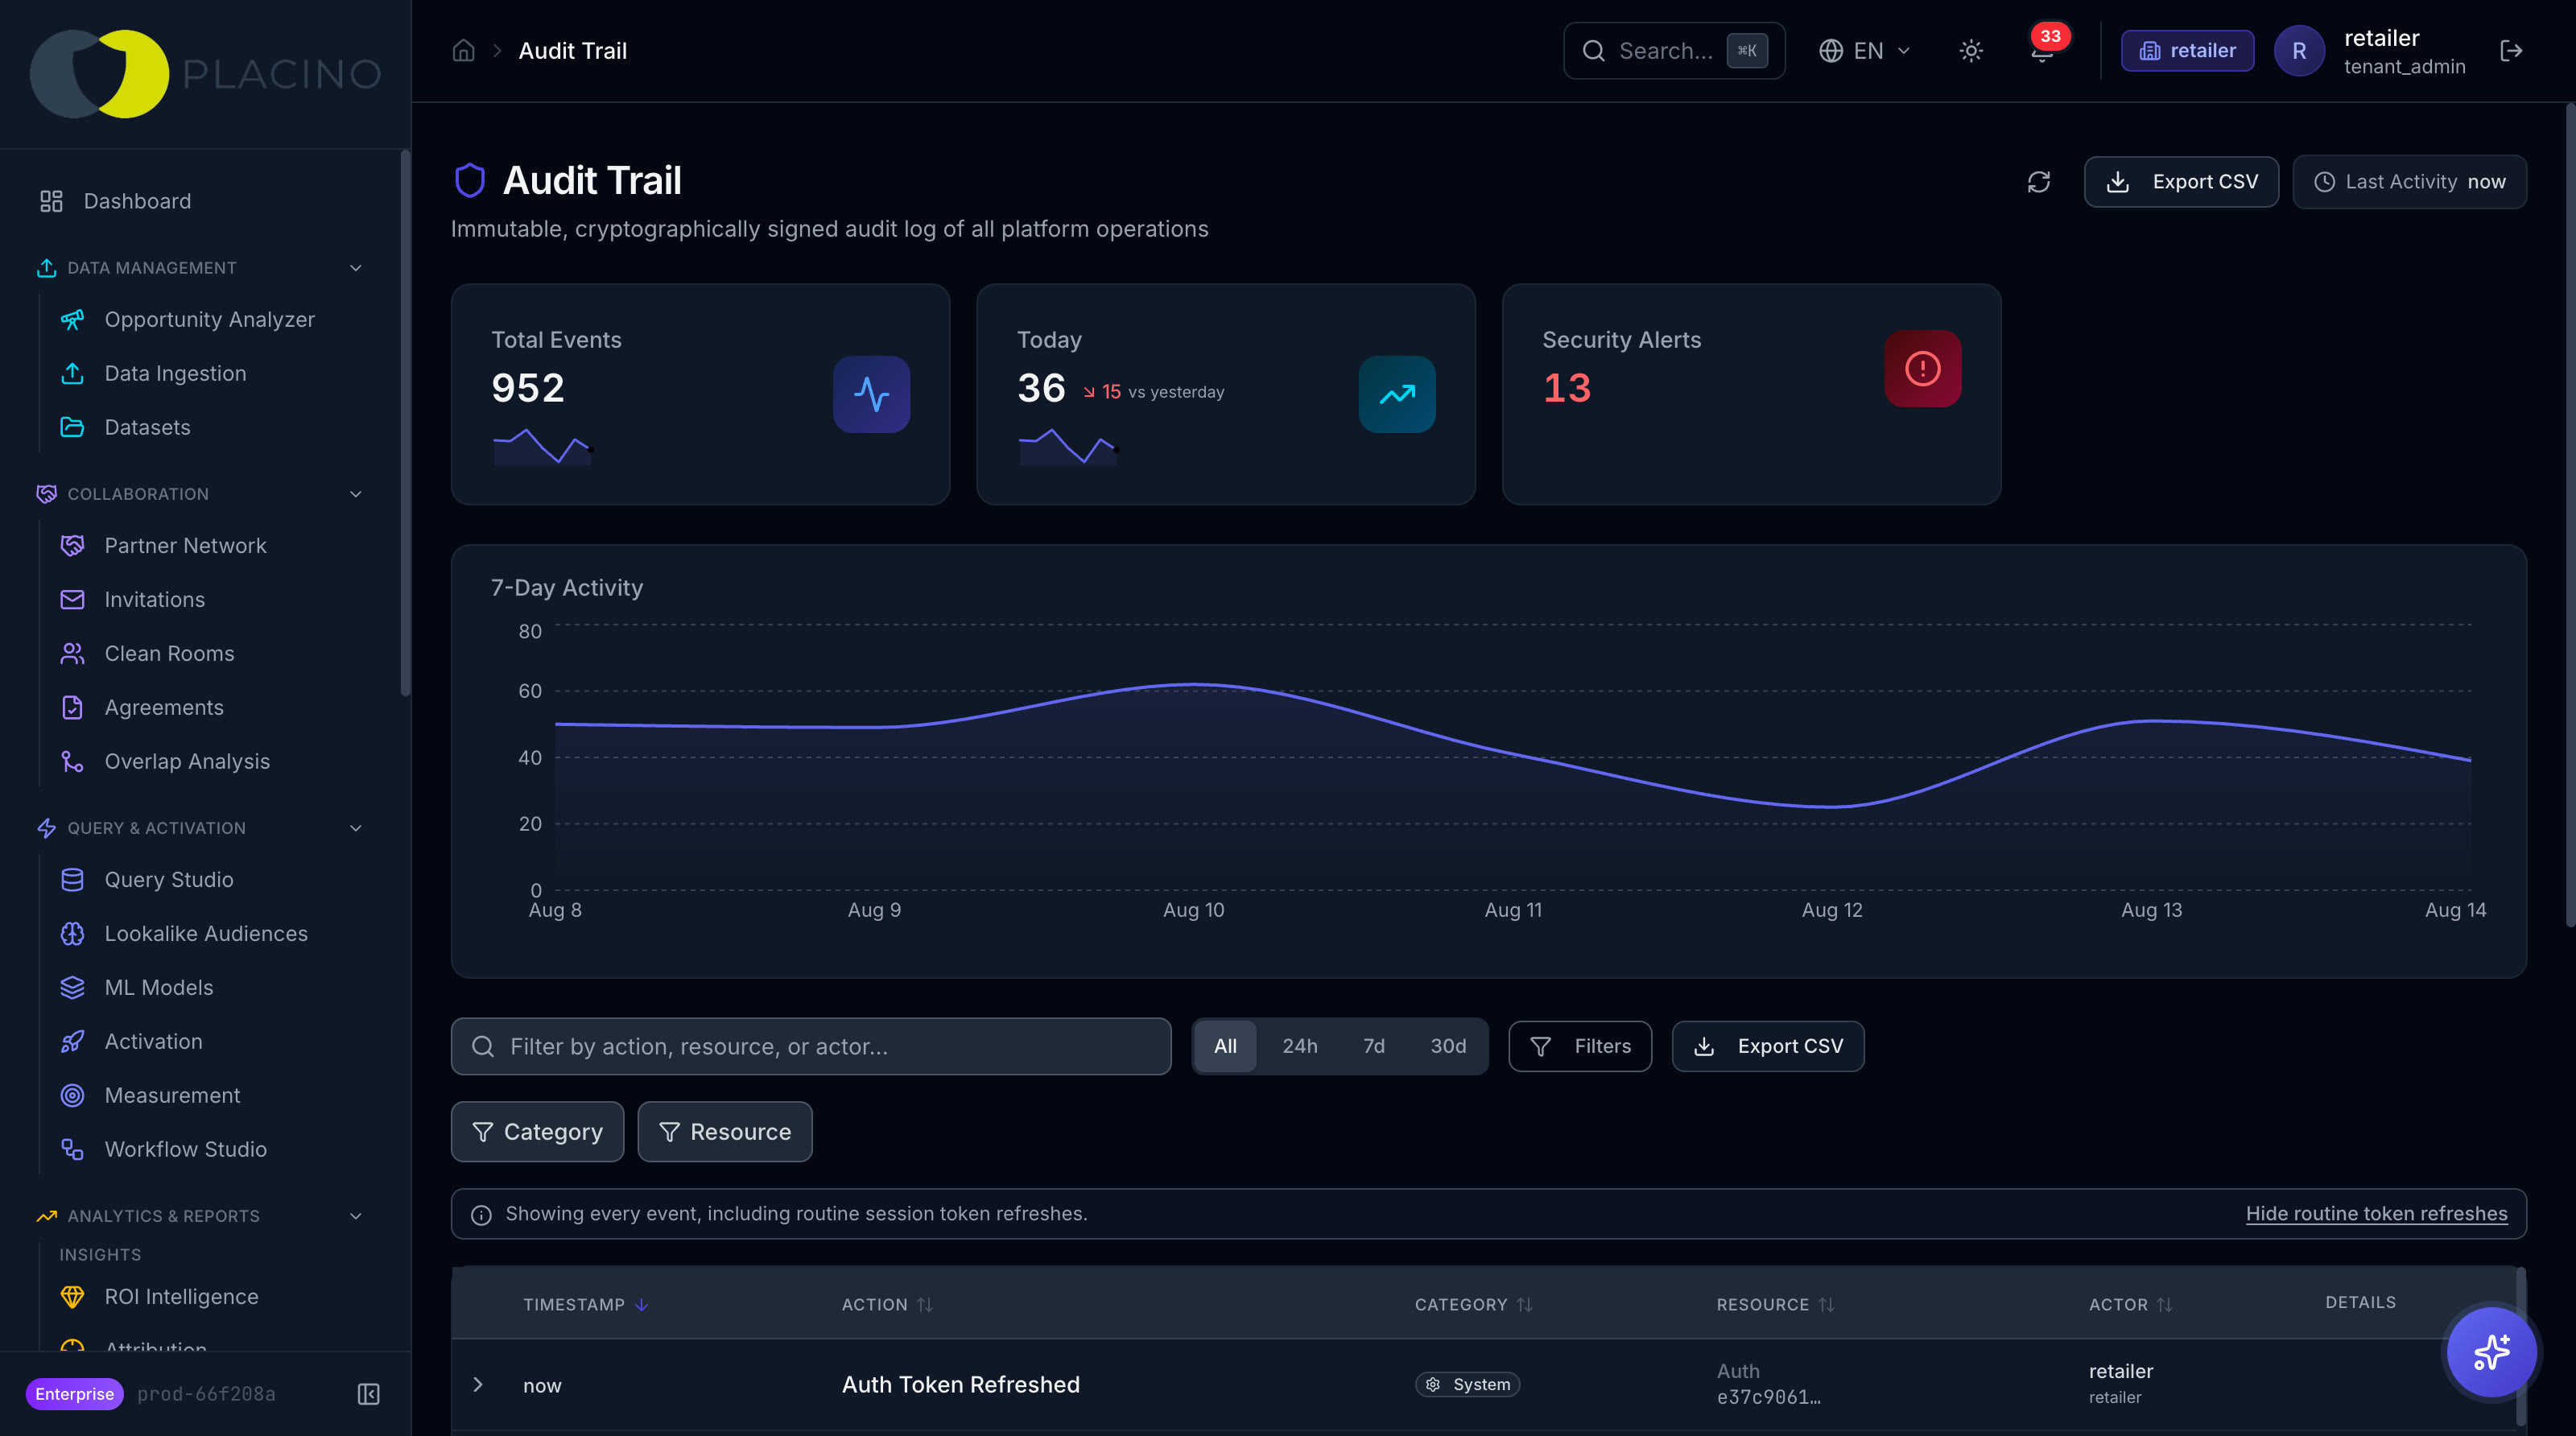Sort by the Action column
This screenshot has height=1436, width=2576.
click(x=886, y=1304)
